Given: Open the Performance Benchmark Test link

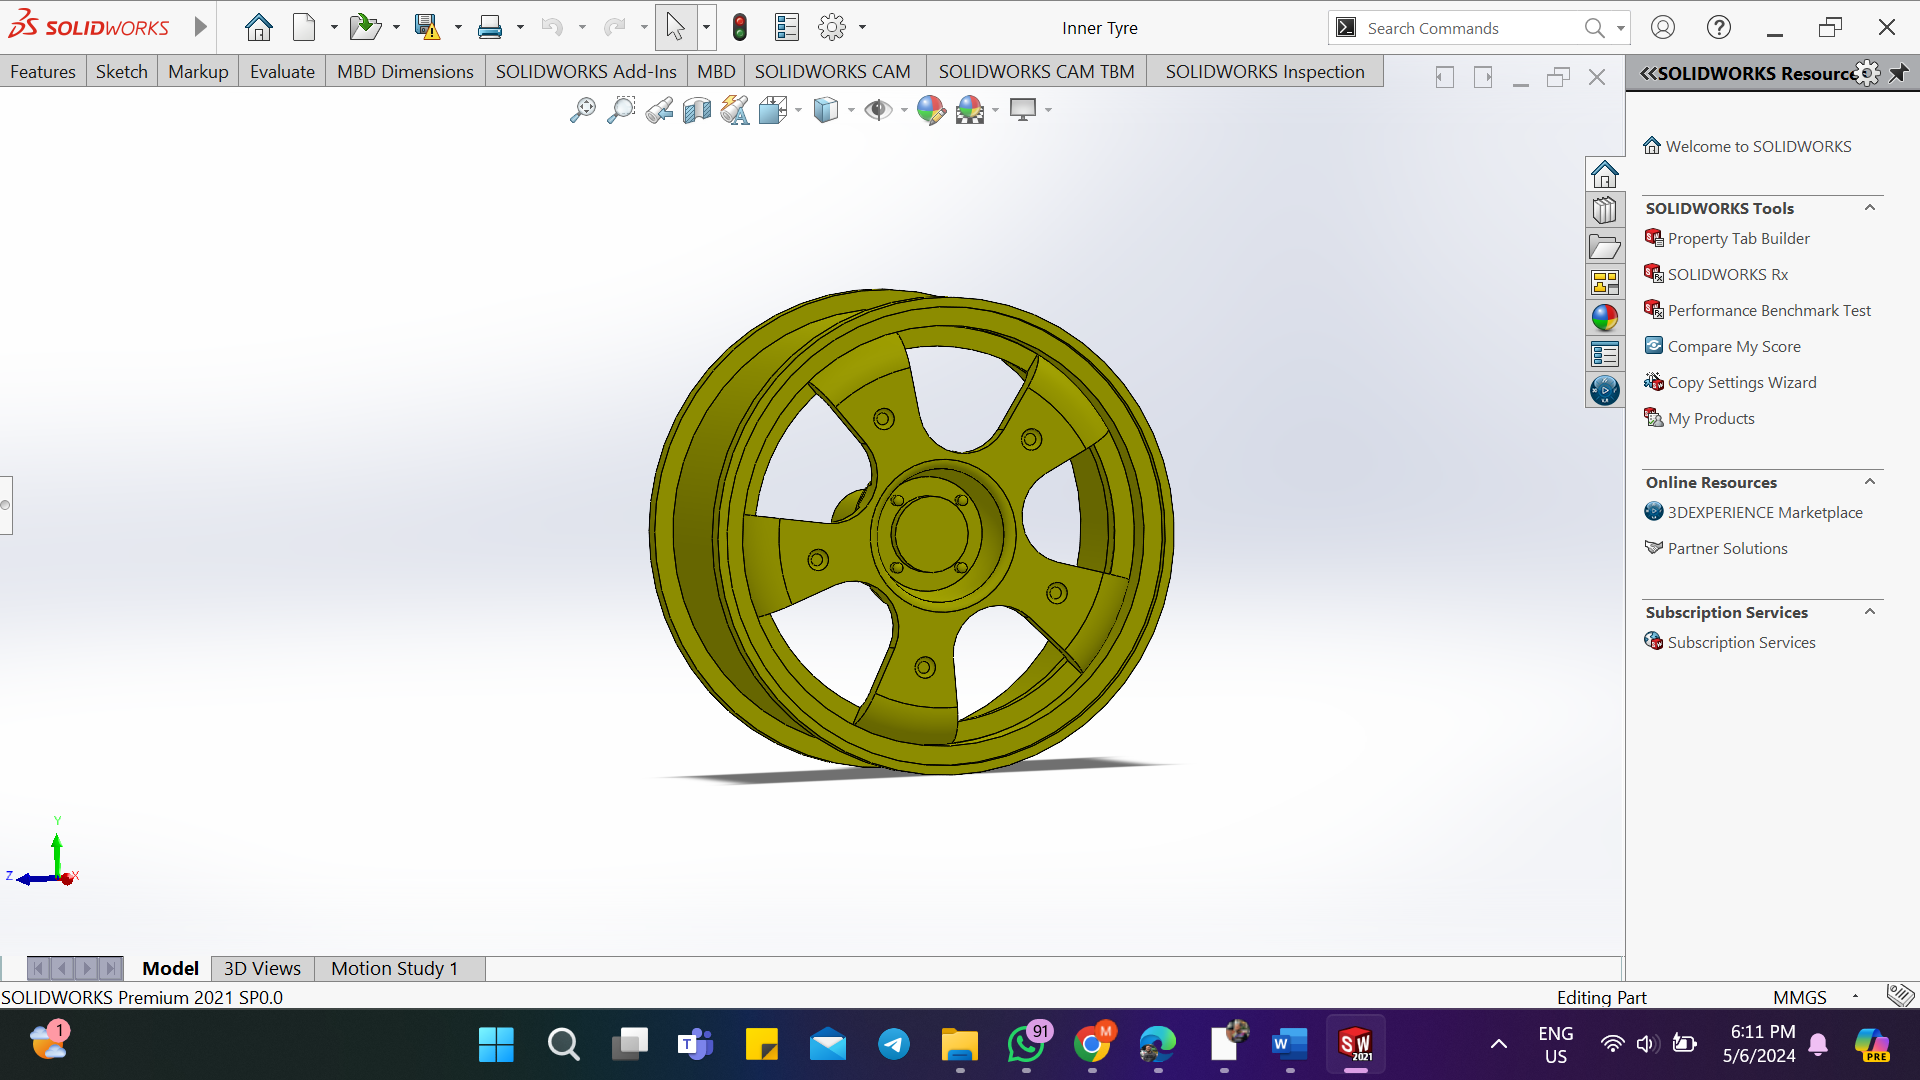Looking at the screenshot, I should (x=1768, y=310).
